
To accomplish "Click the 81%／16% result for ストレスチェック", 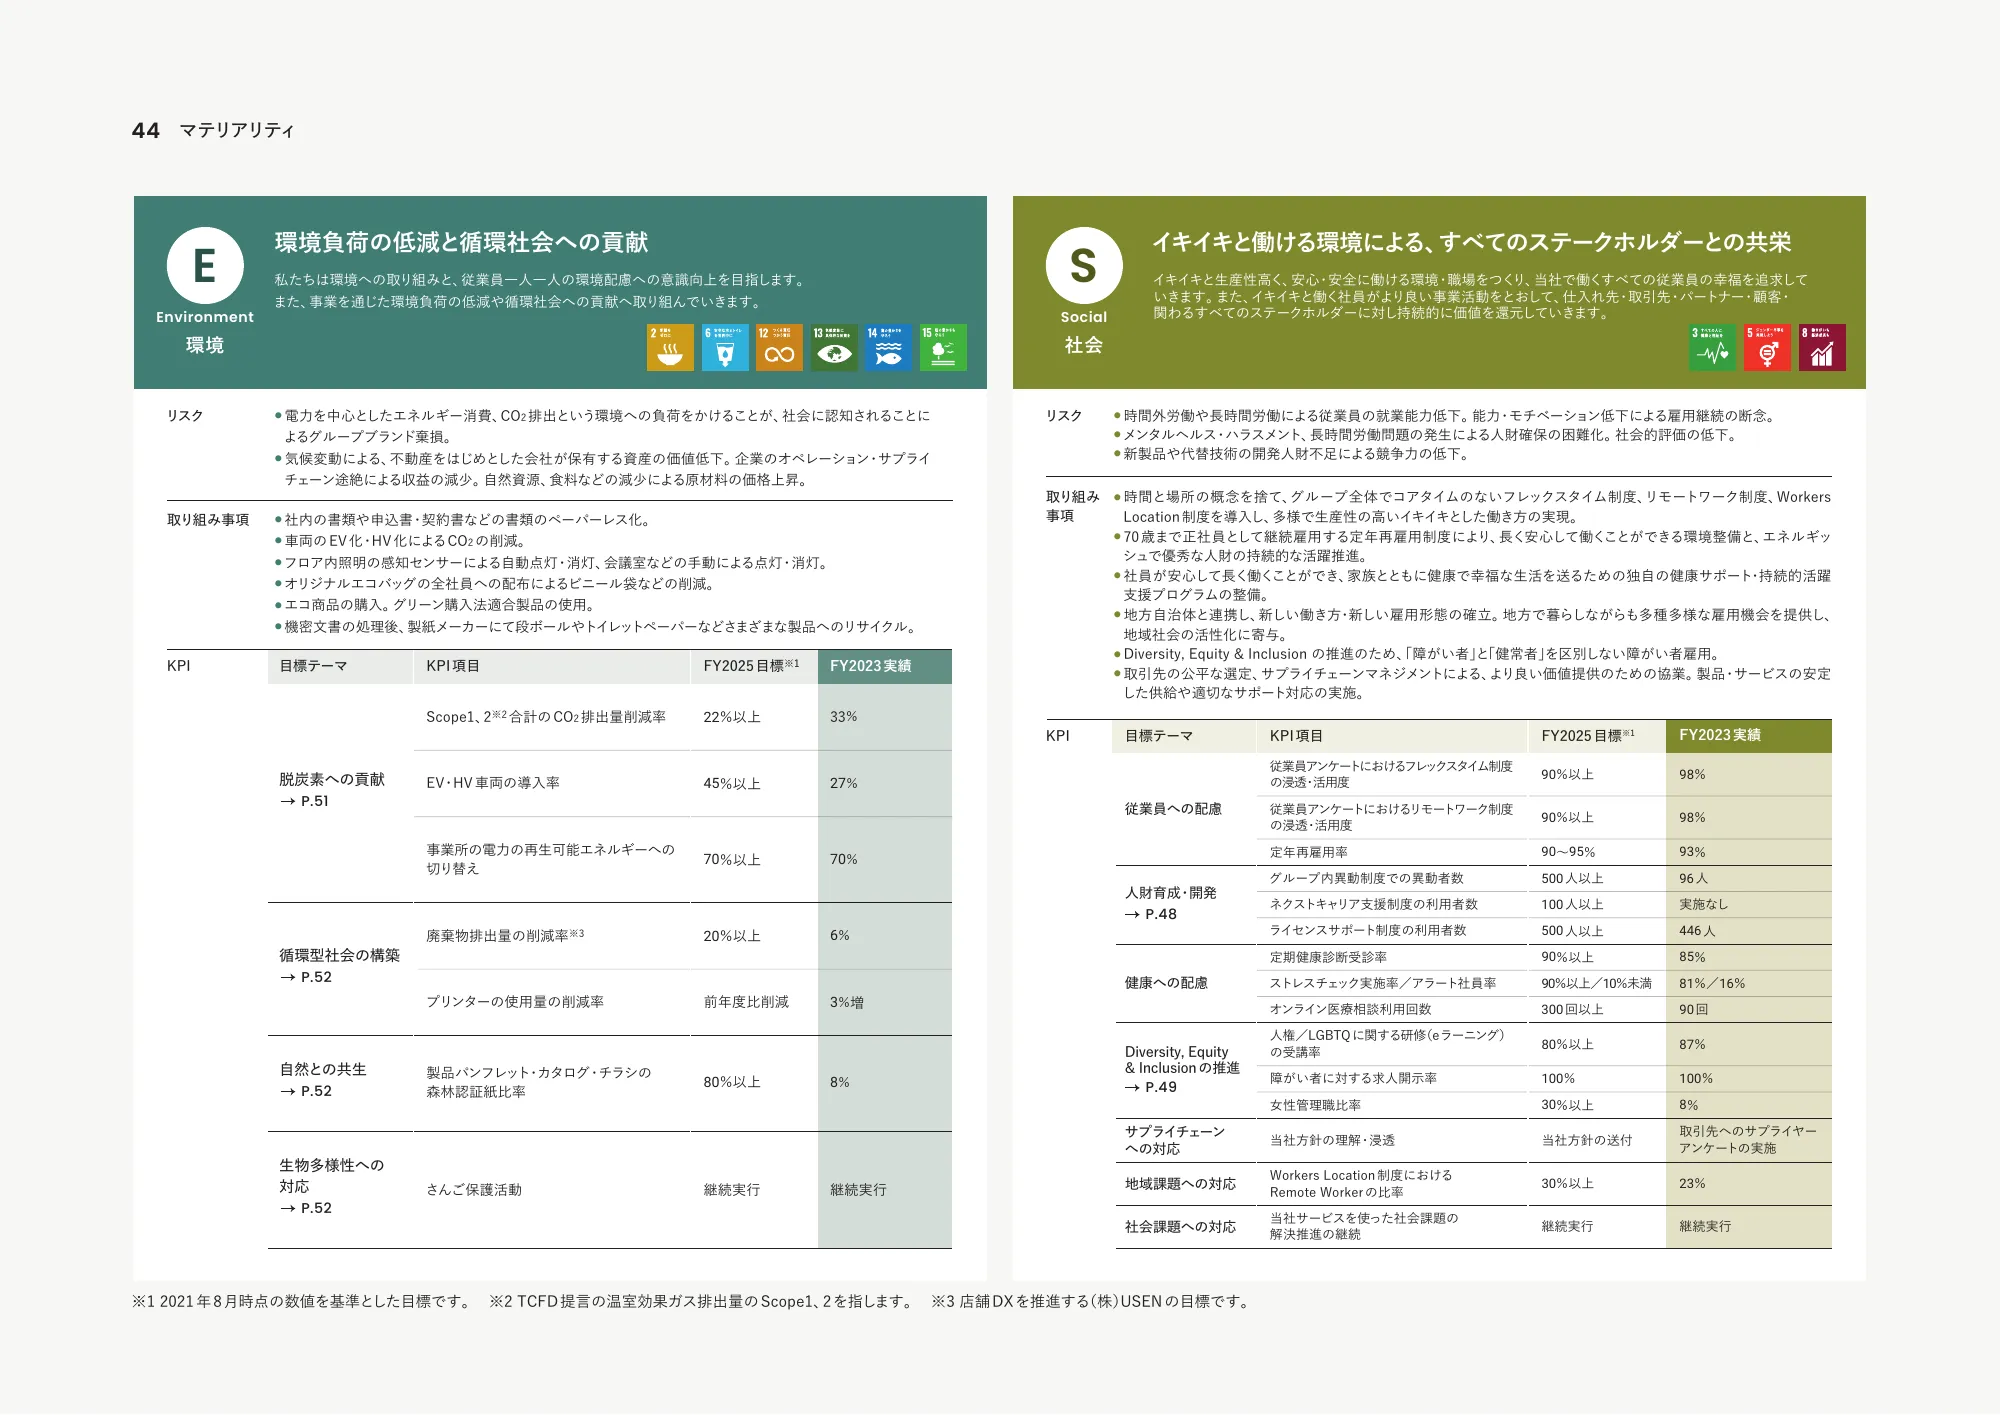I will tap(1711, 983).
